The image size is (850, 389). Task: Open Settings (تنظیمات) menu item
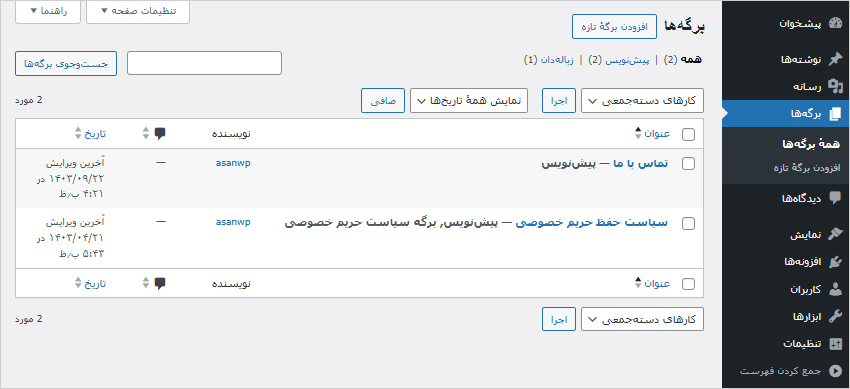point(803,344)
